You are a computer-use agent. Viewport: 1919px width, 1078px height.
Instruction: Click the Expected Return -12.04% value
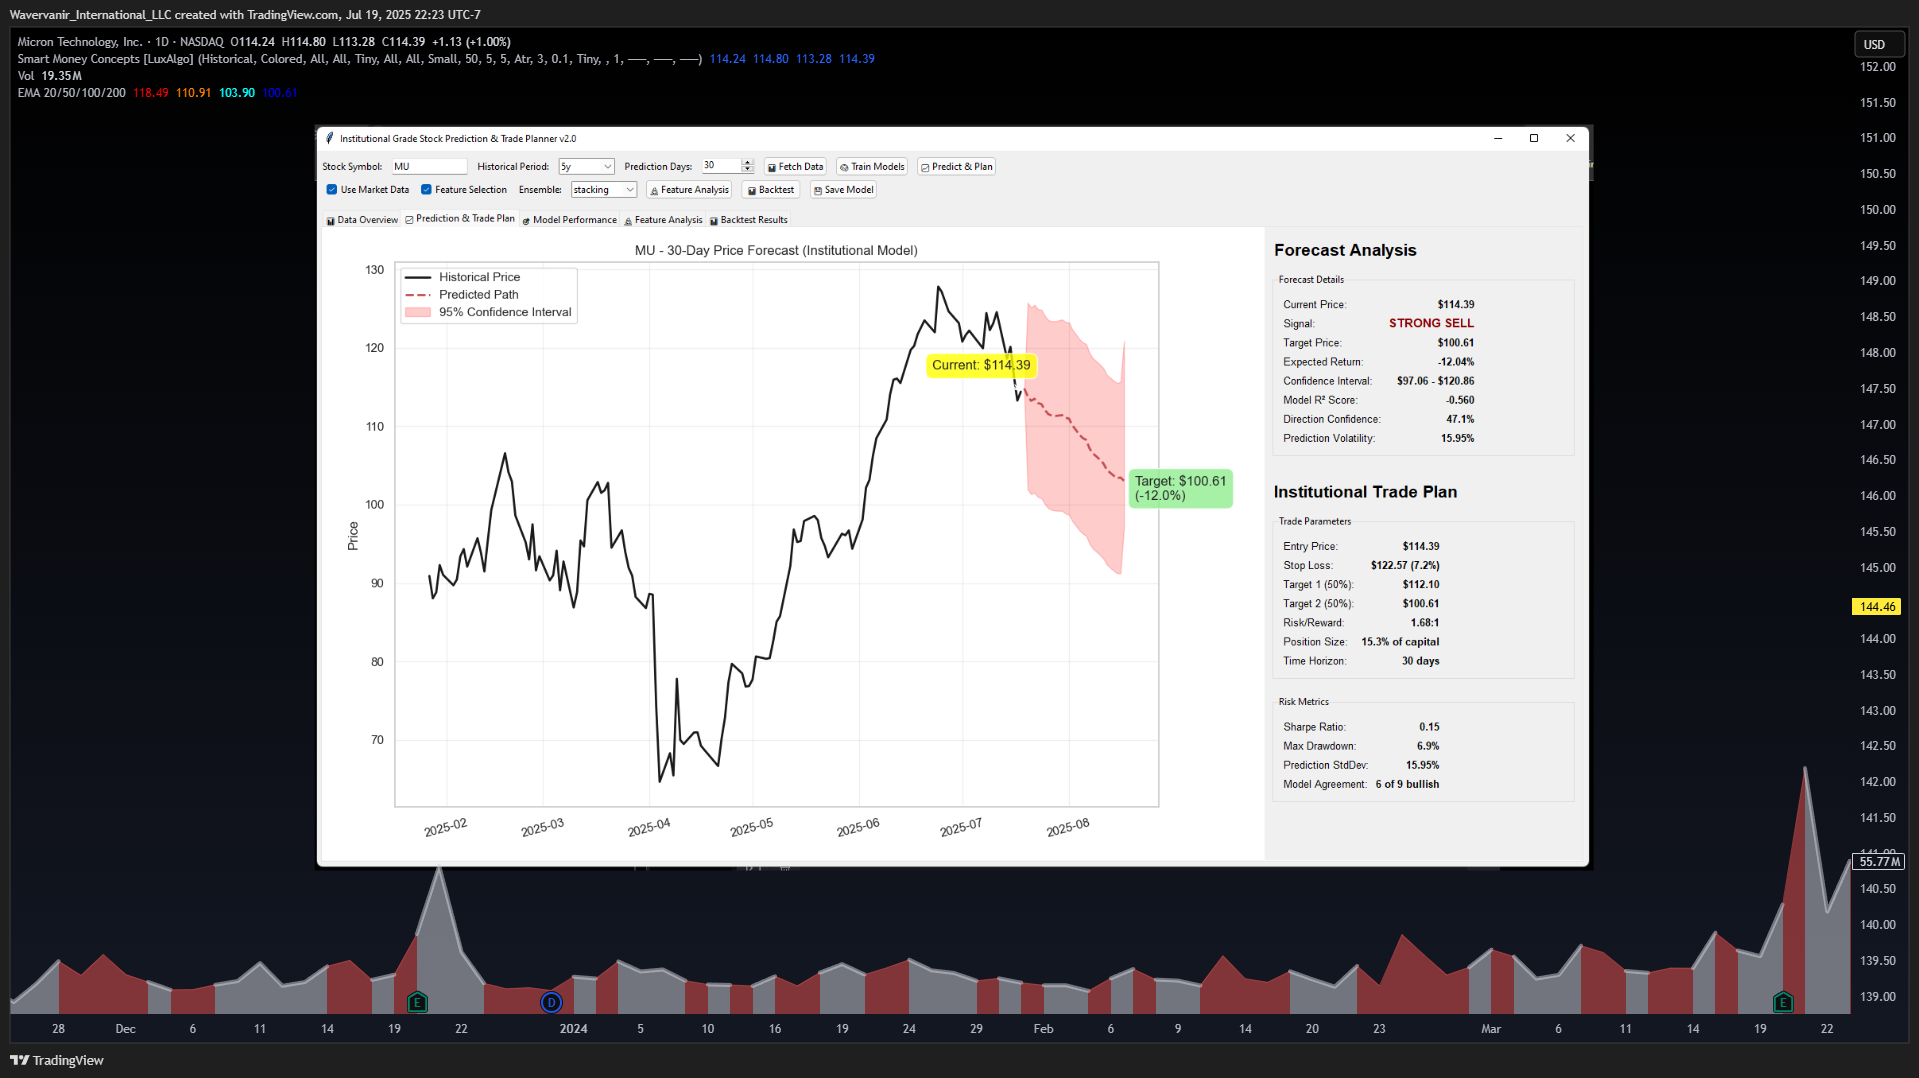(x=1455, y=361)
